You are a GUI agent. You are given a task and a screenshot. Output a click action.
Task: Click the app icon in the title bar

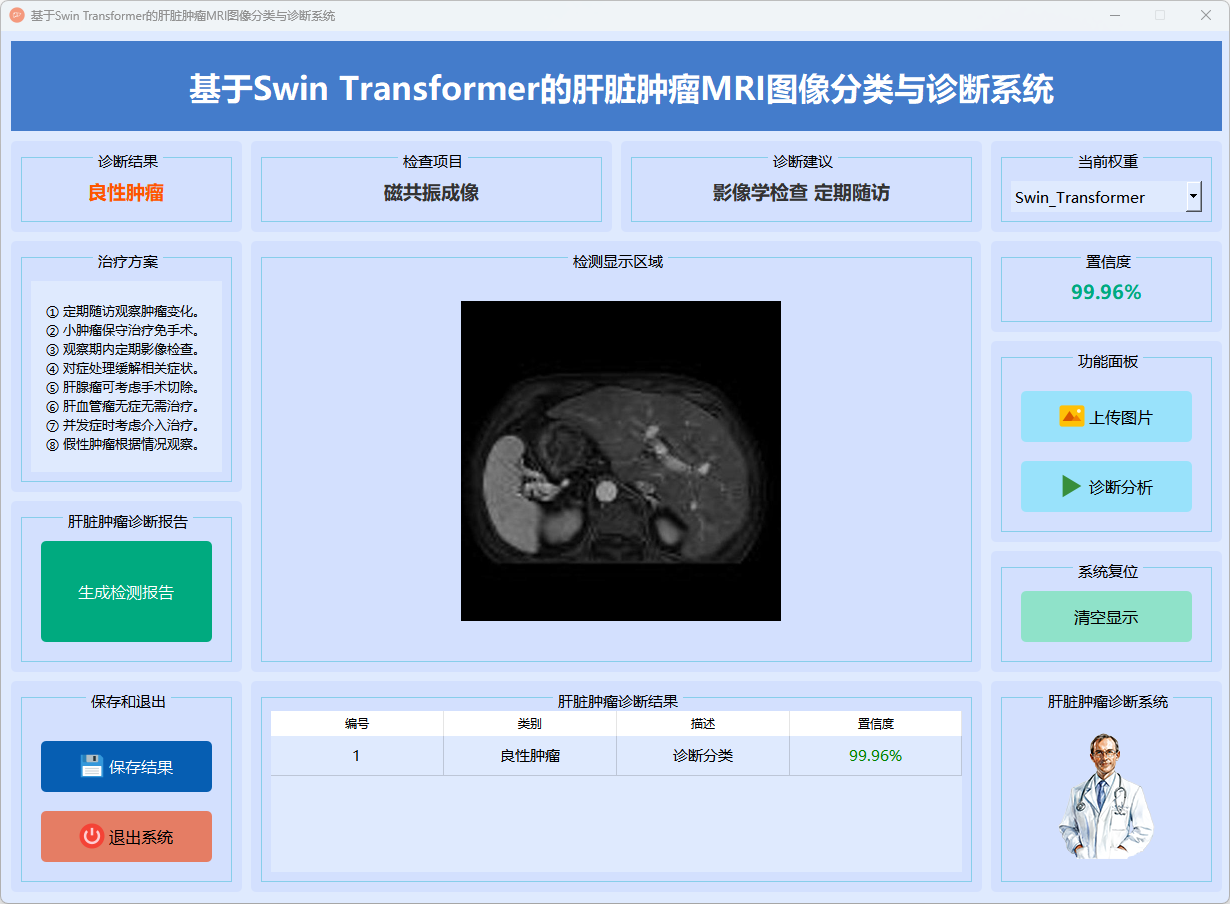16,16
